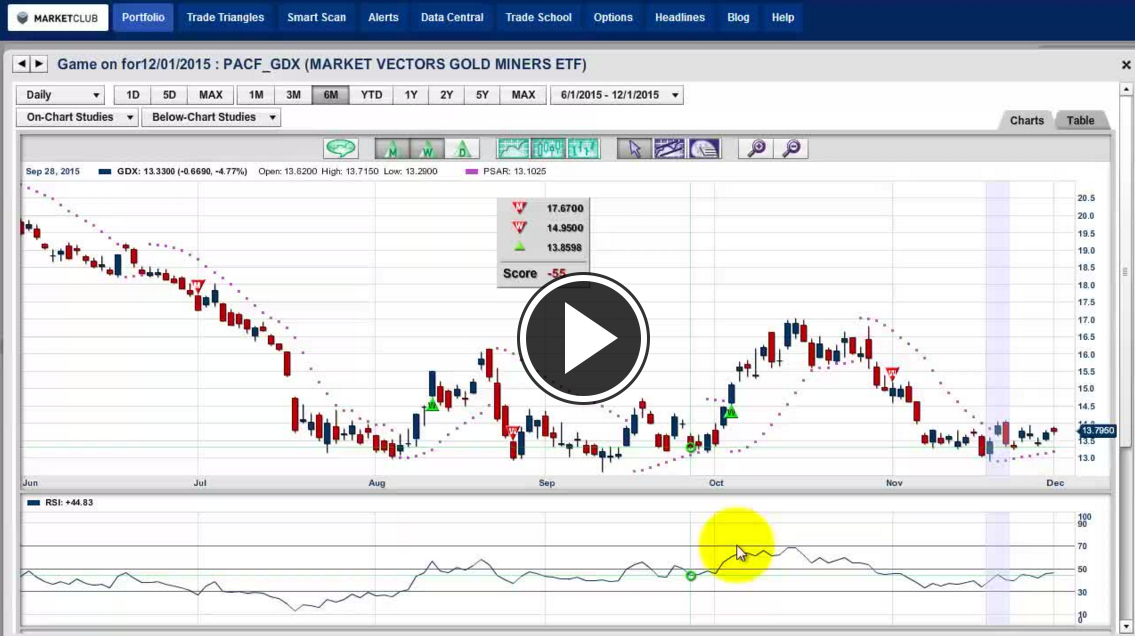Viewport: 1135px width, 636px height.
Task: Click the green triangle beside 13.8598
Action: pyautogui.click(x=519, y=247)
